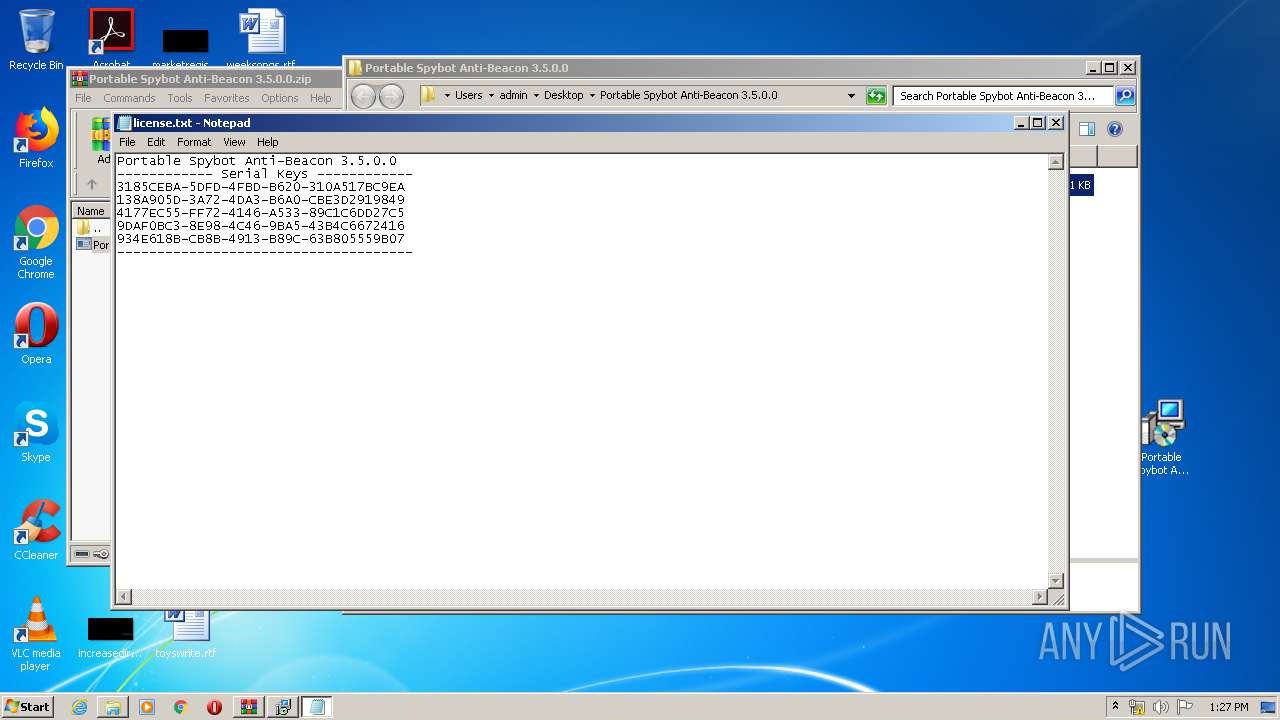Viewport: 1280px width, 720px height.
Task: Expand Users breadcrumb arrow in Explorer
Action: click(490, 96)
